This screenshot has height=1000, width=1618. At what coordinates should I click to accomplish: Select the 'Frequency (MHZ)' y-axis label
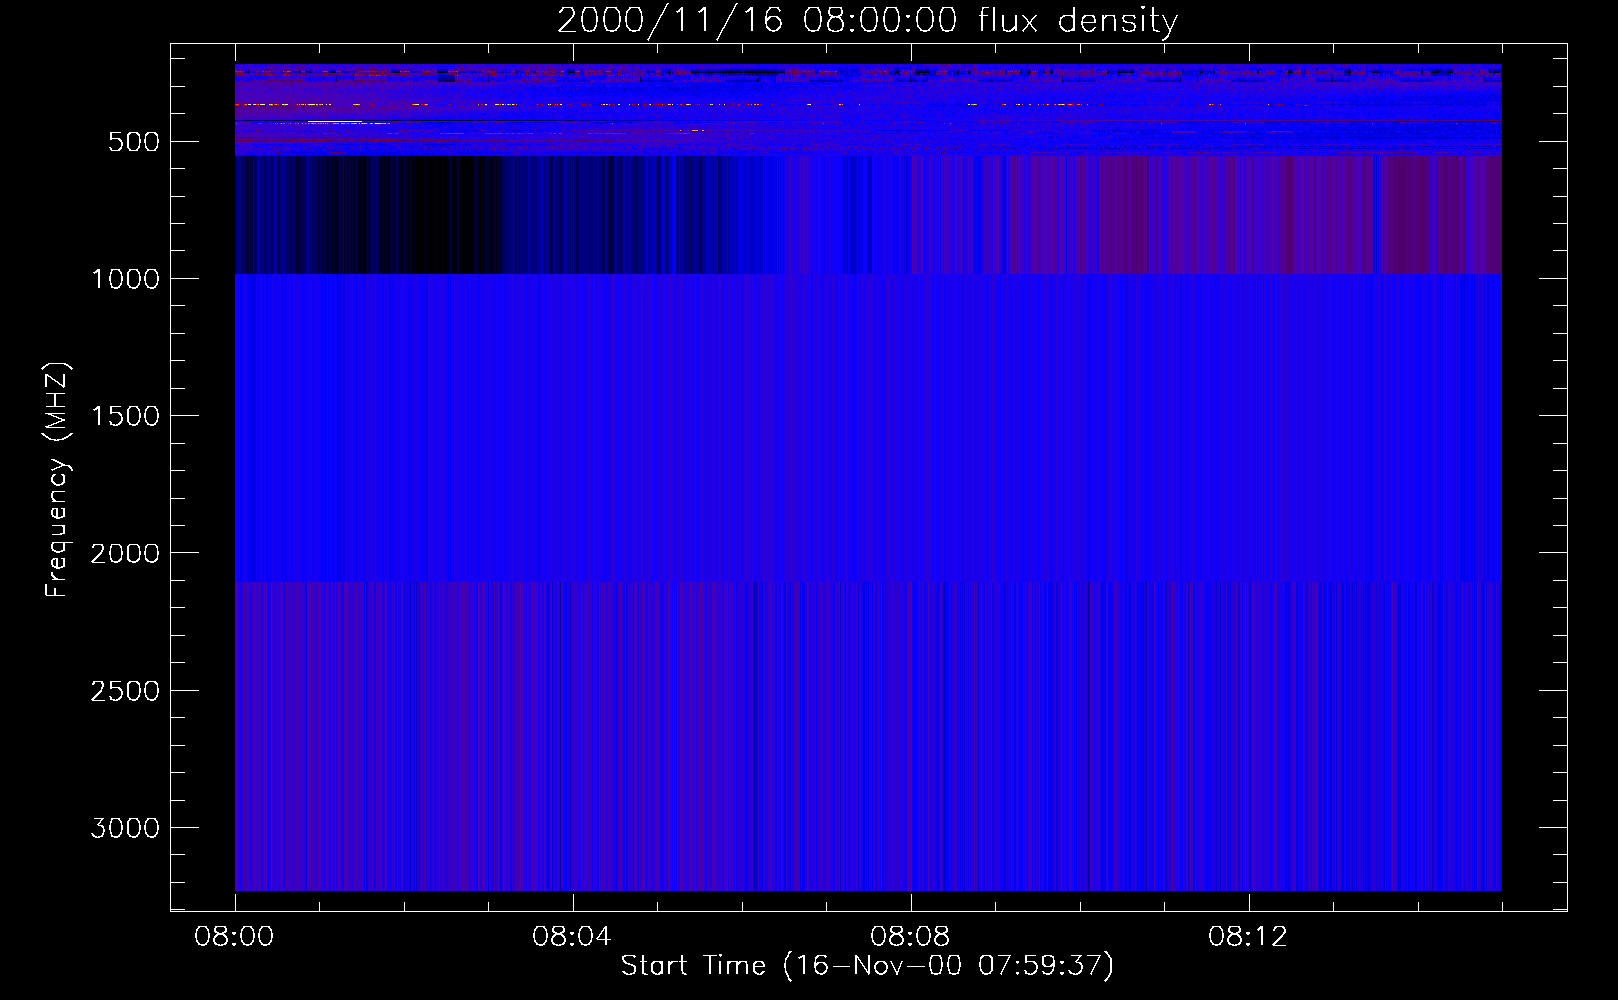point(57,480)
